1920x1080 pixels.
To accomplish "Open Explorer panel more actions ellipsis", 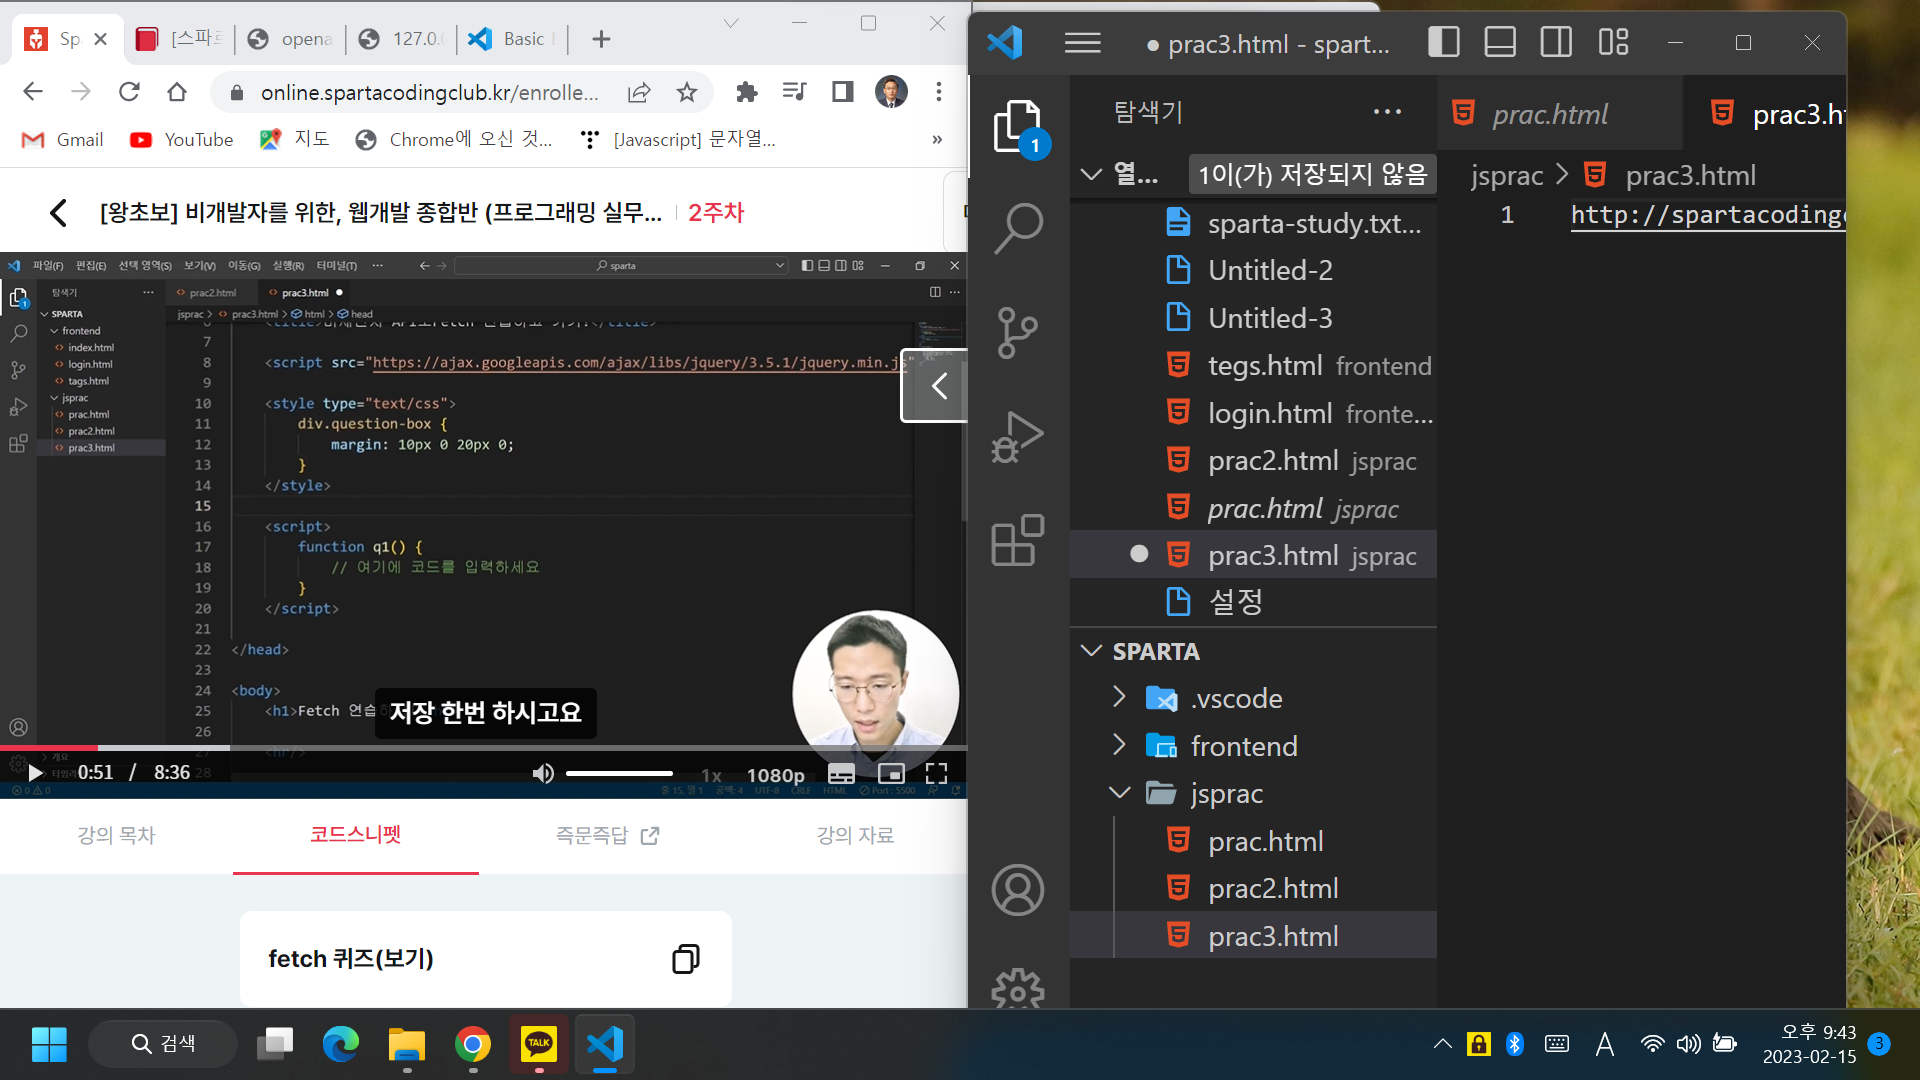I will (x=1387, y=112).
